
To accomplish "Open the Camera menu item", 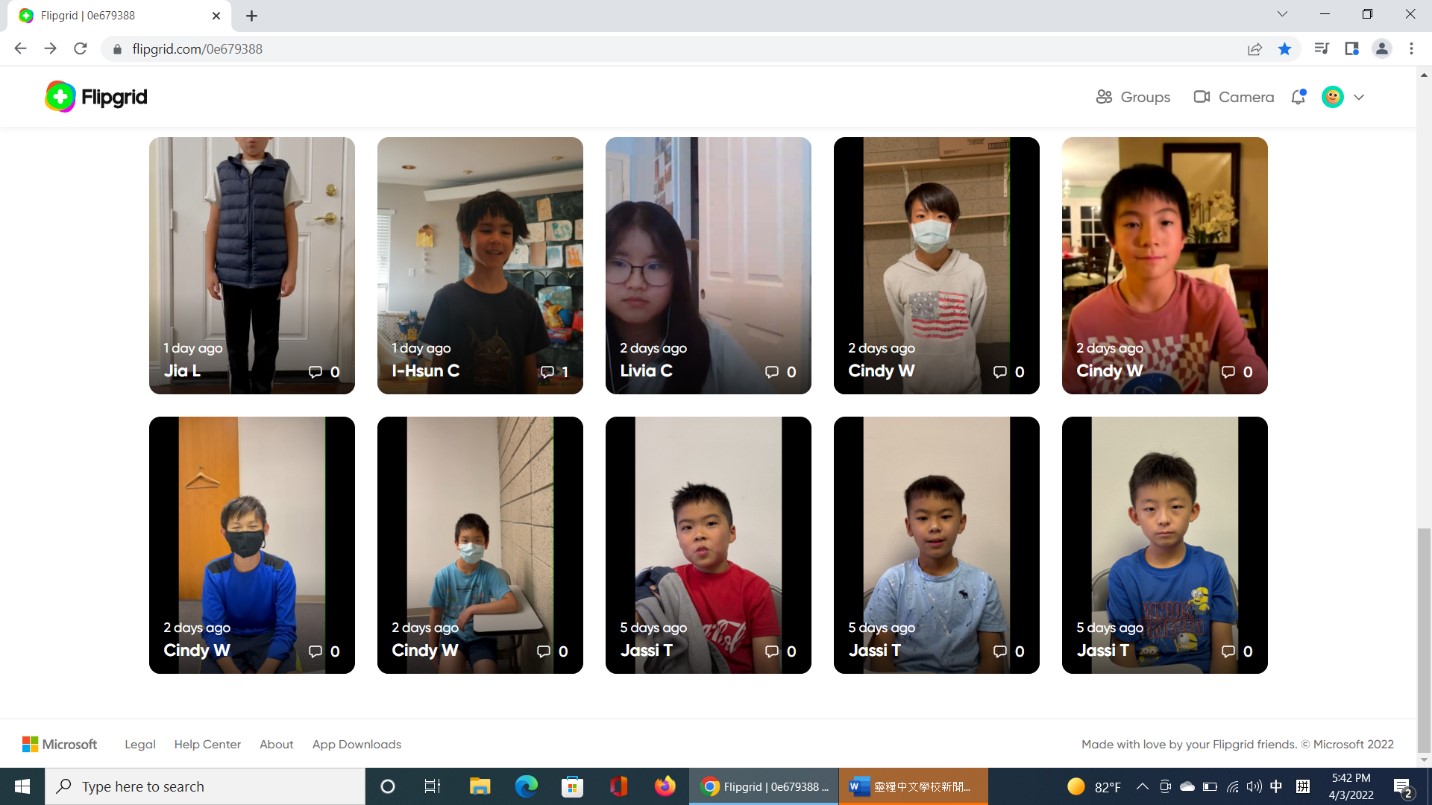I will 1234,97.
